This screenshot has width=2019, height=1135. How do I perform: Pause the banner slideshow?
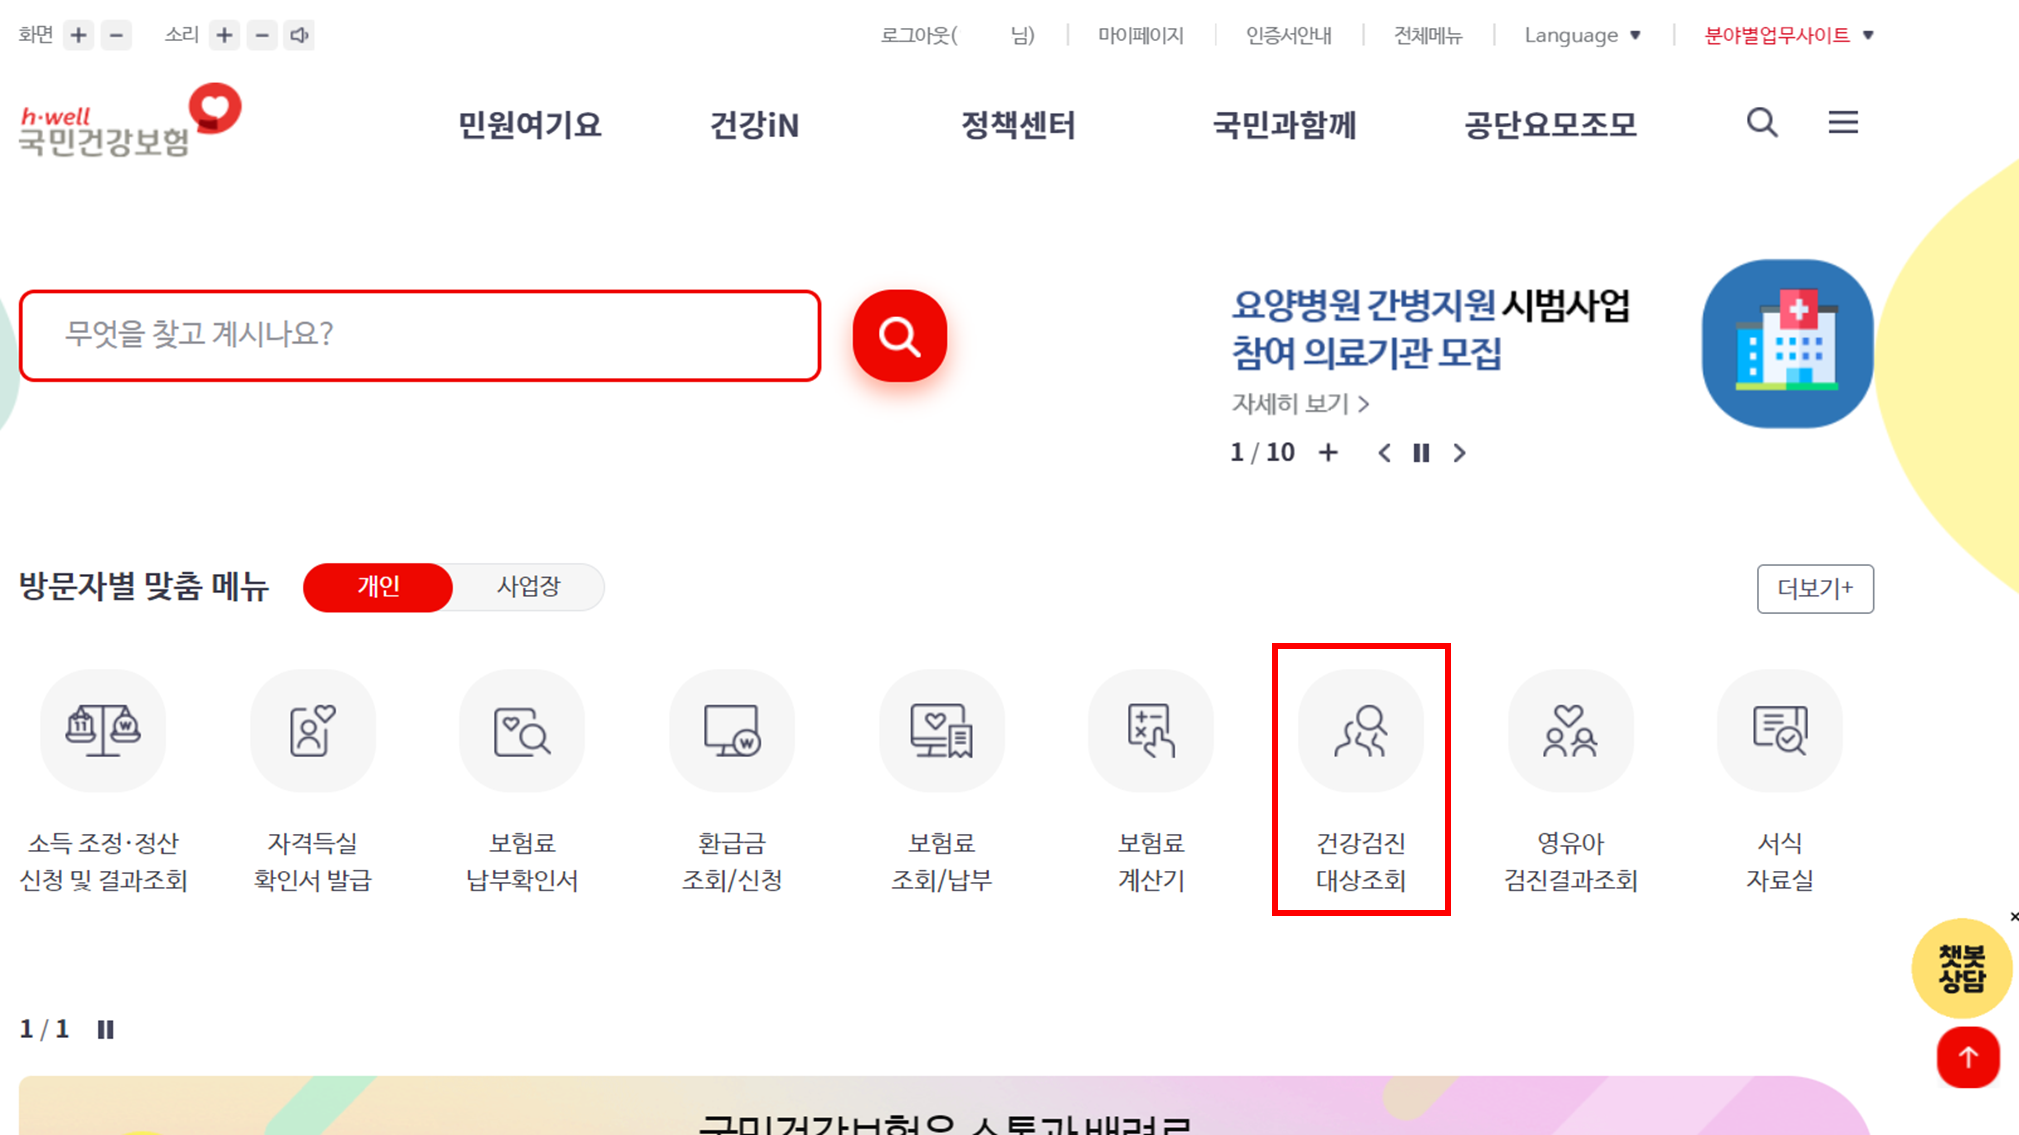(1420, 453)
